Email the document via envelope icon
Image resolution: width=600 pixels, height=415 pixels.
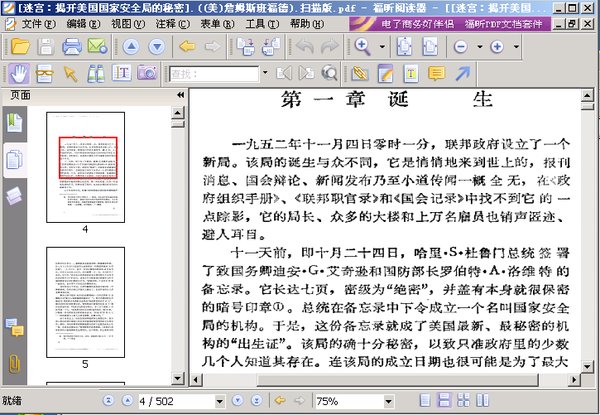click(98, 46)
